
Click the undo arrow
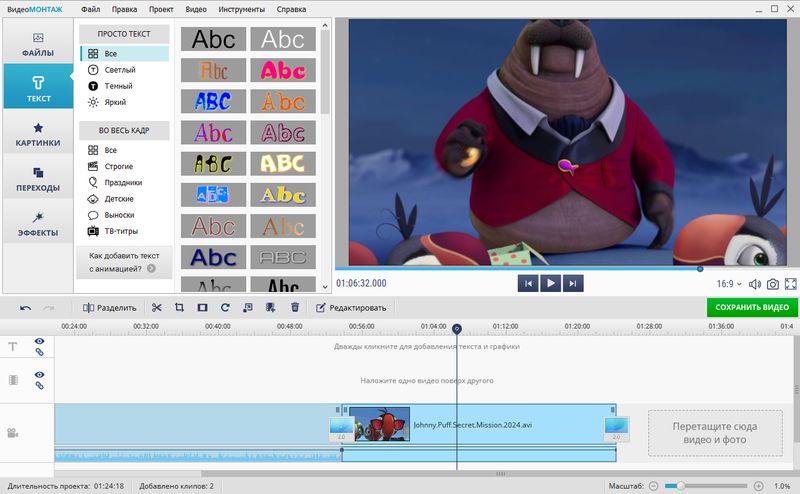point(25,308)
